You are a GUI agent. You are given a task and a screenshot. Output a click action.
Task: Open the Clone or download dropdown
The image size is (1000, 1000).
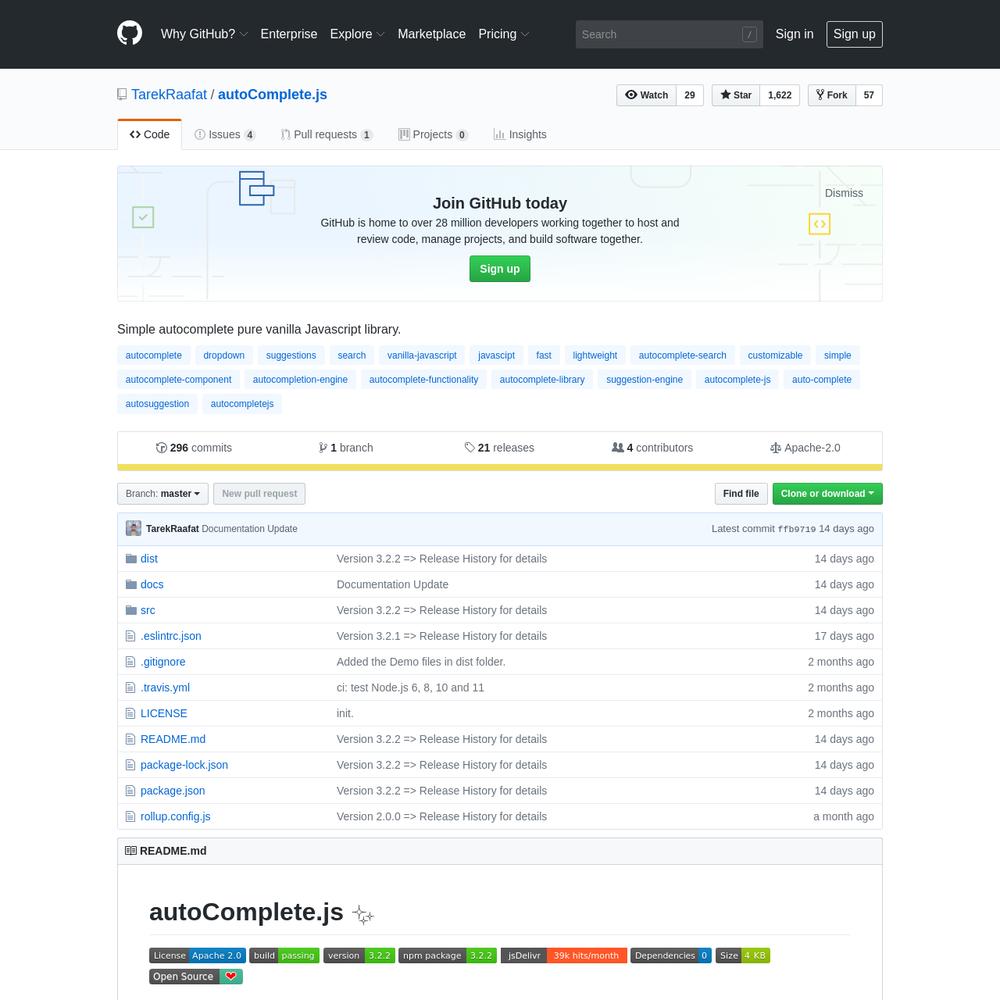pos(827,494)
